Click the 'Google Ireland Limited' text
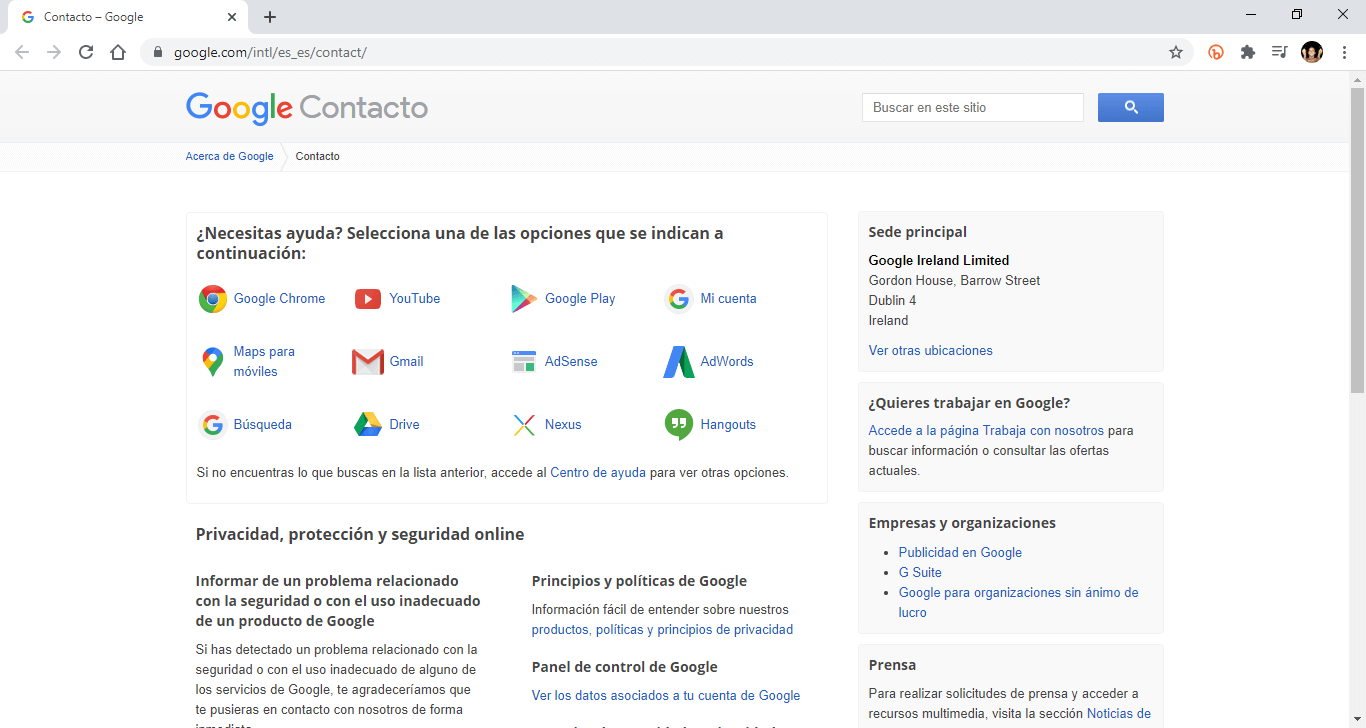This screenshot has width=1366, height=728. (x=939, y=261)
